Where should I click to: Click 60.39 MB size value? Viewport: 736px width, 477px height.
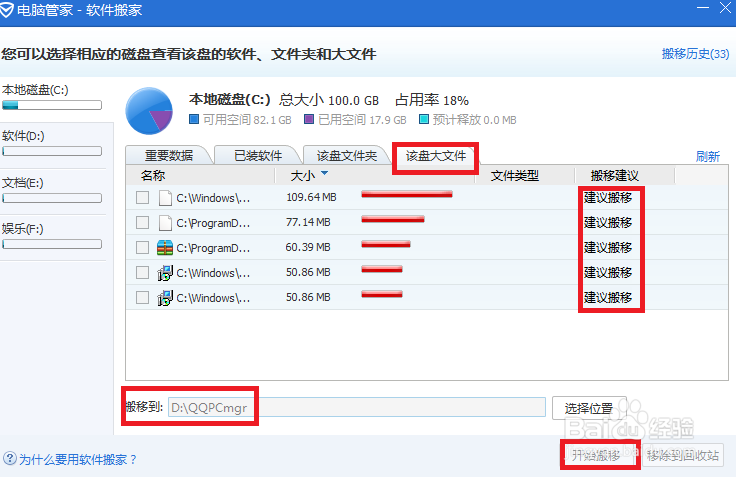[x=308, y=247]
